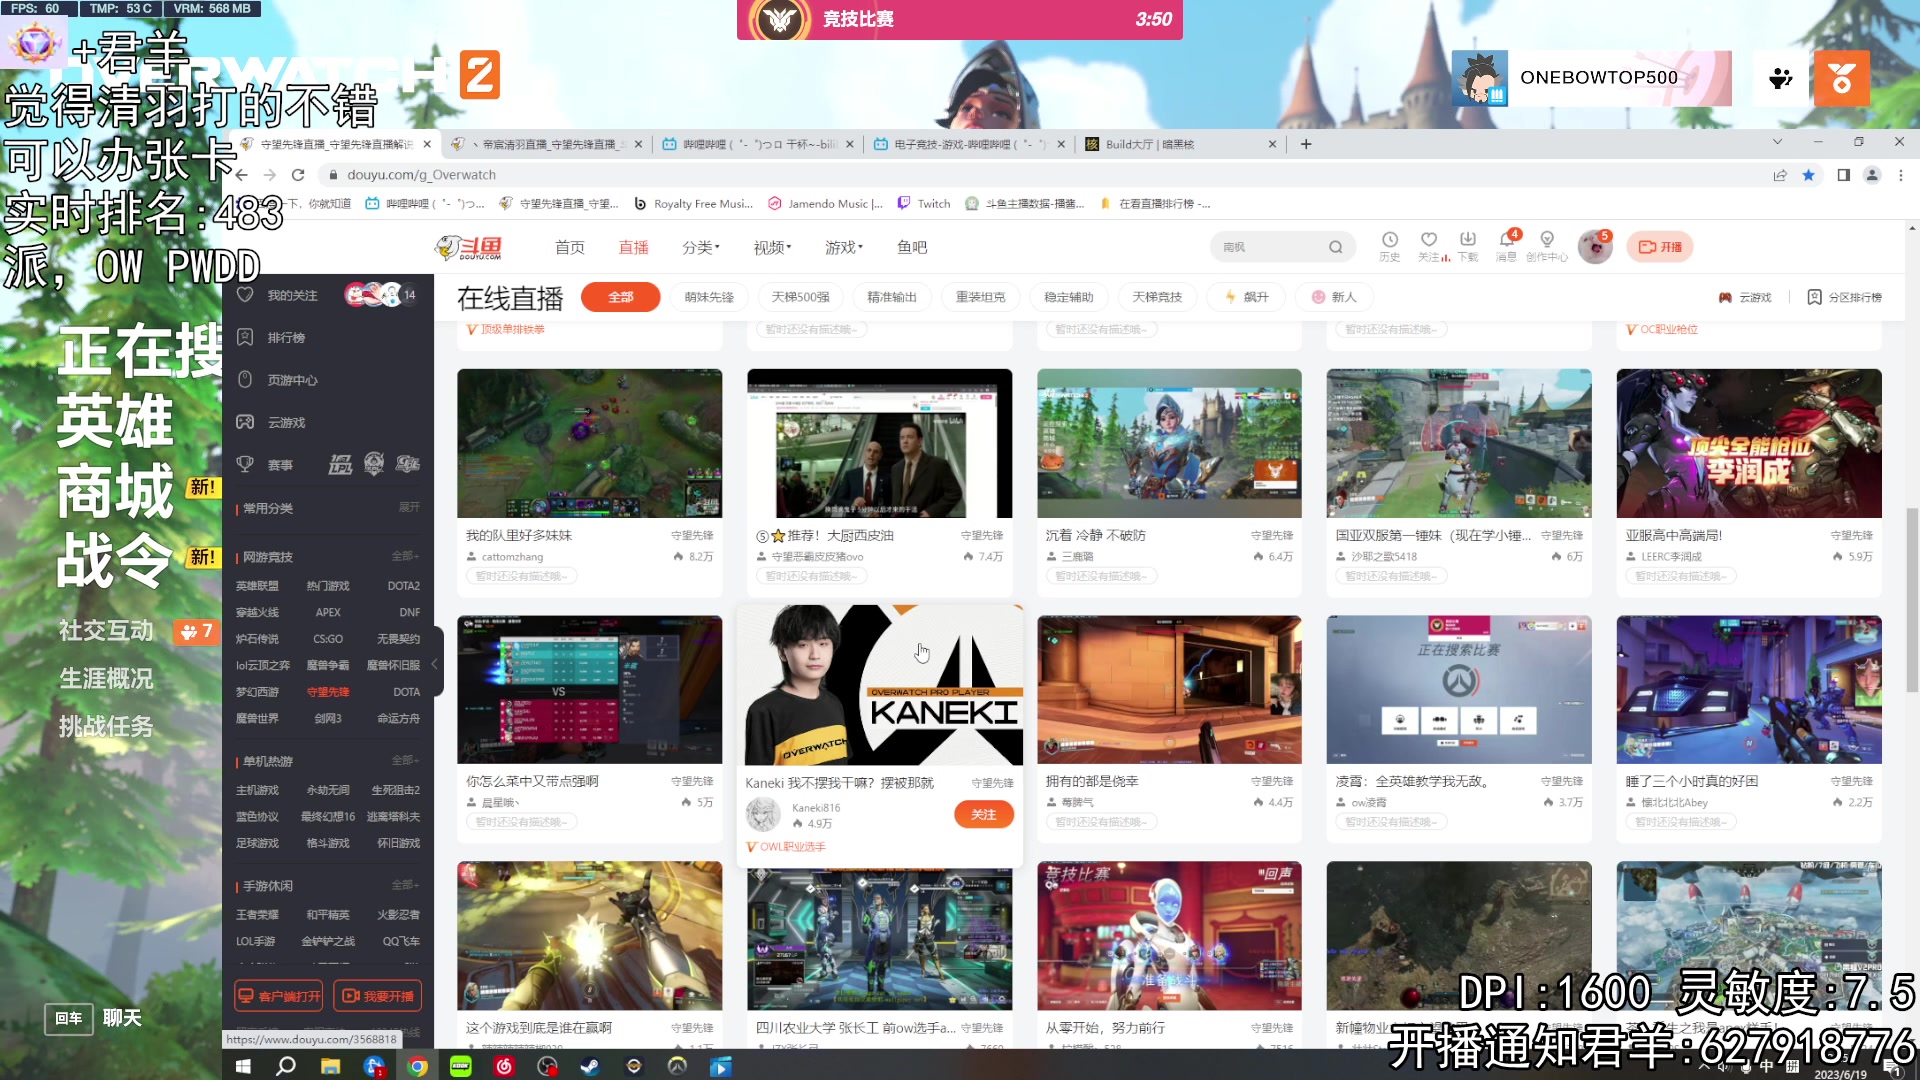Click the 开播 start streaming button
Screen dimensions: 1920x1080
click(x=1659, y=247)
